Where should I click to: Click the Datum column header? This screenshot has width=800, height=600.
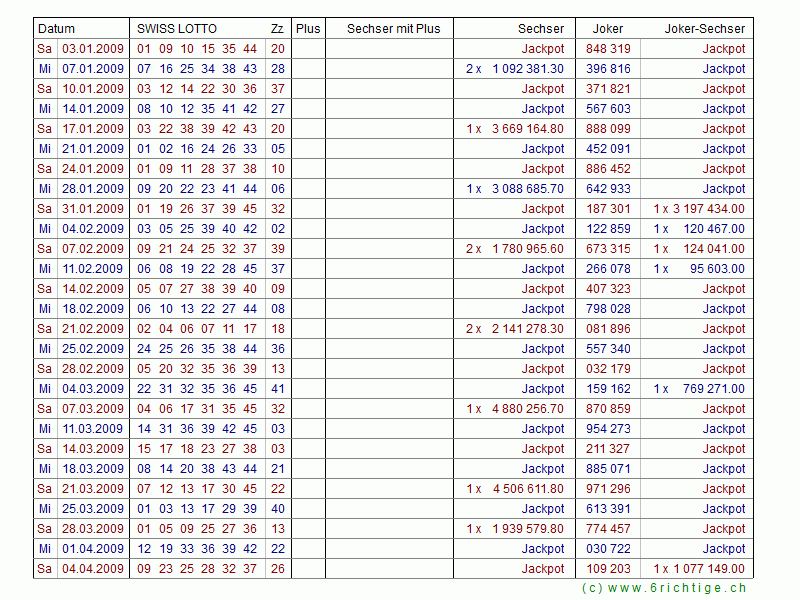click(56, 29)
